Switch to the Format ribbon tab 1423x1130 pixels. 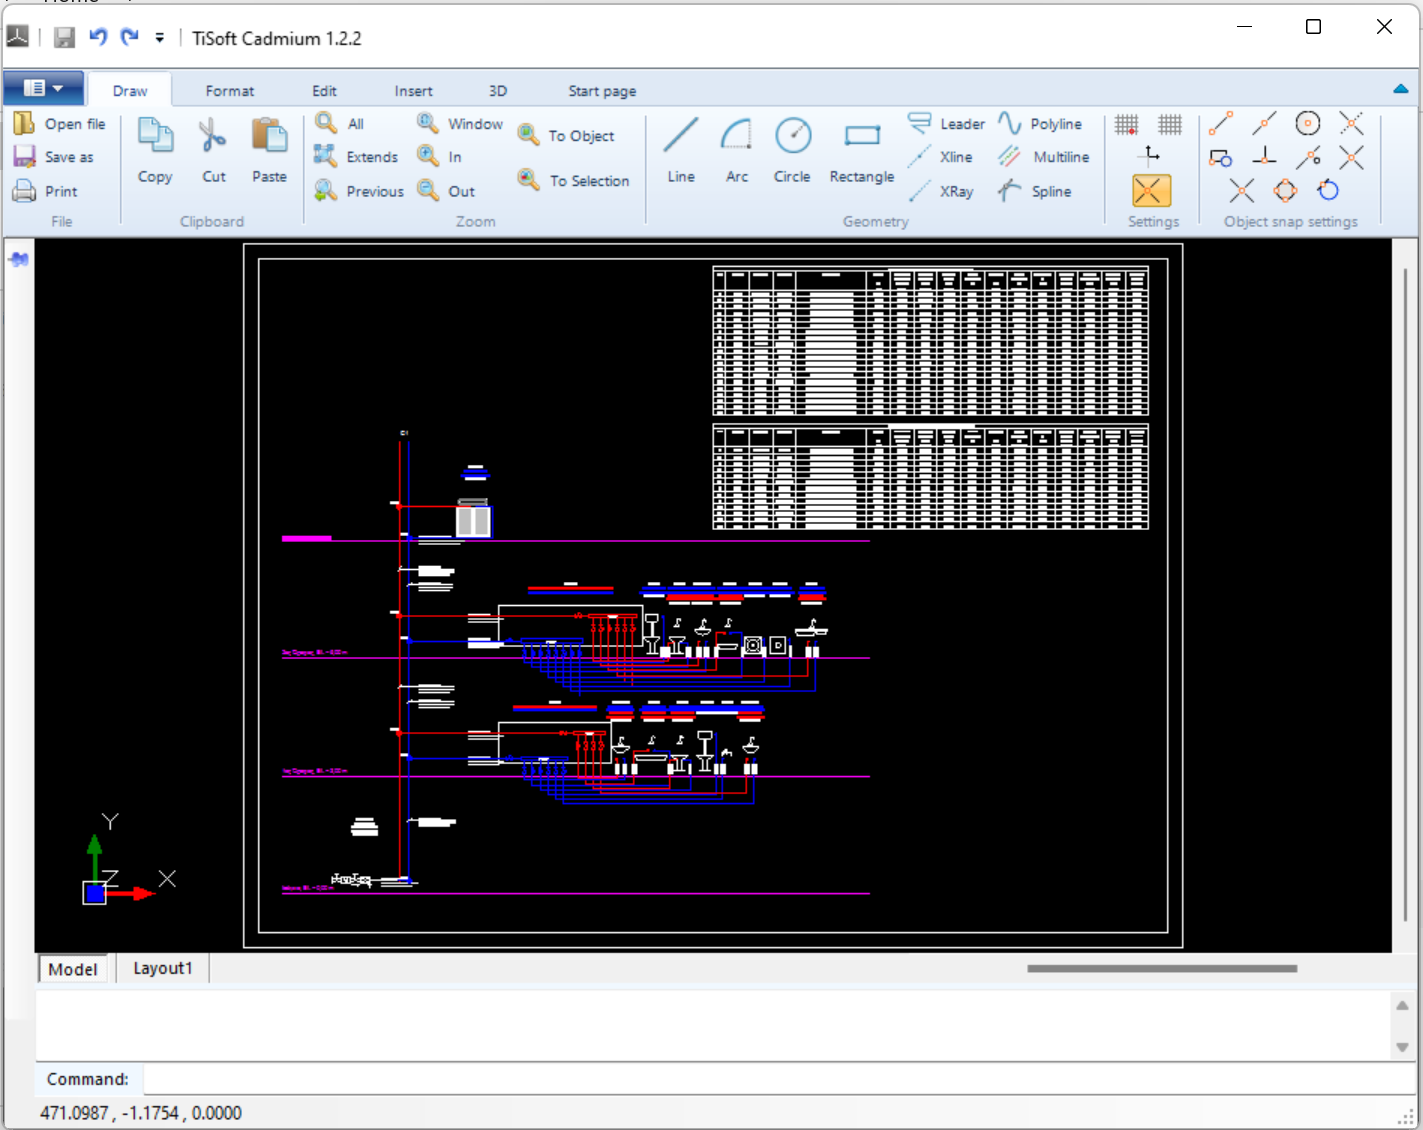click(230, 90)
